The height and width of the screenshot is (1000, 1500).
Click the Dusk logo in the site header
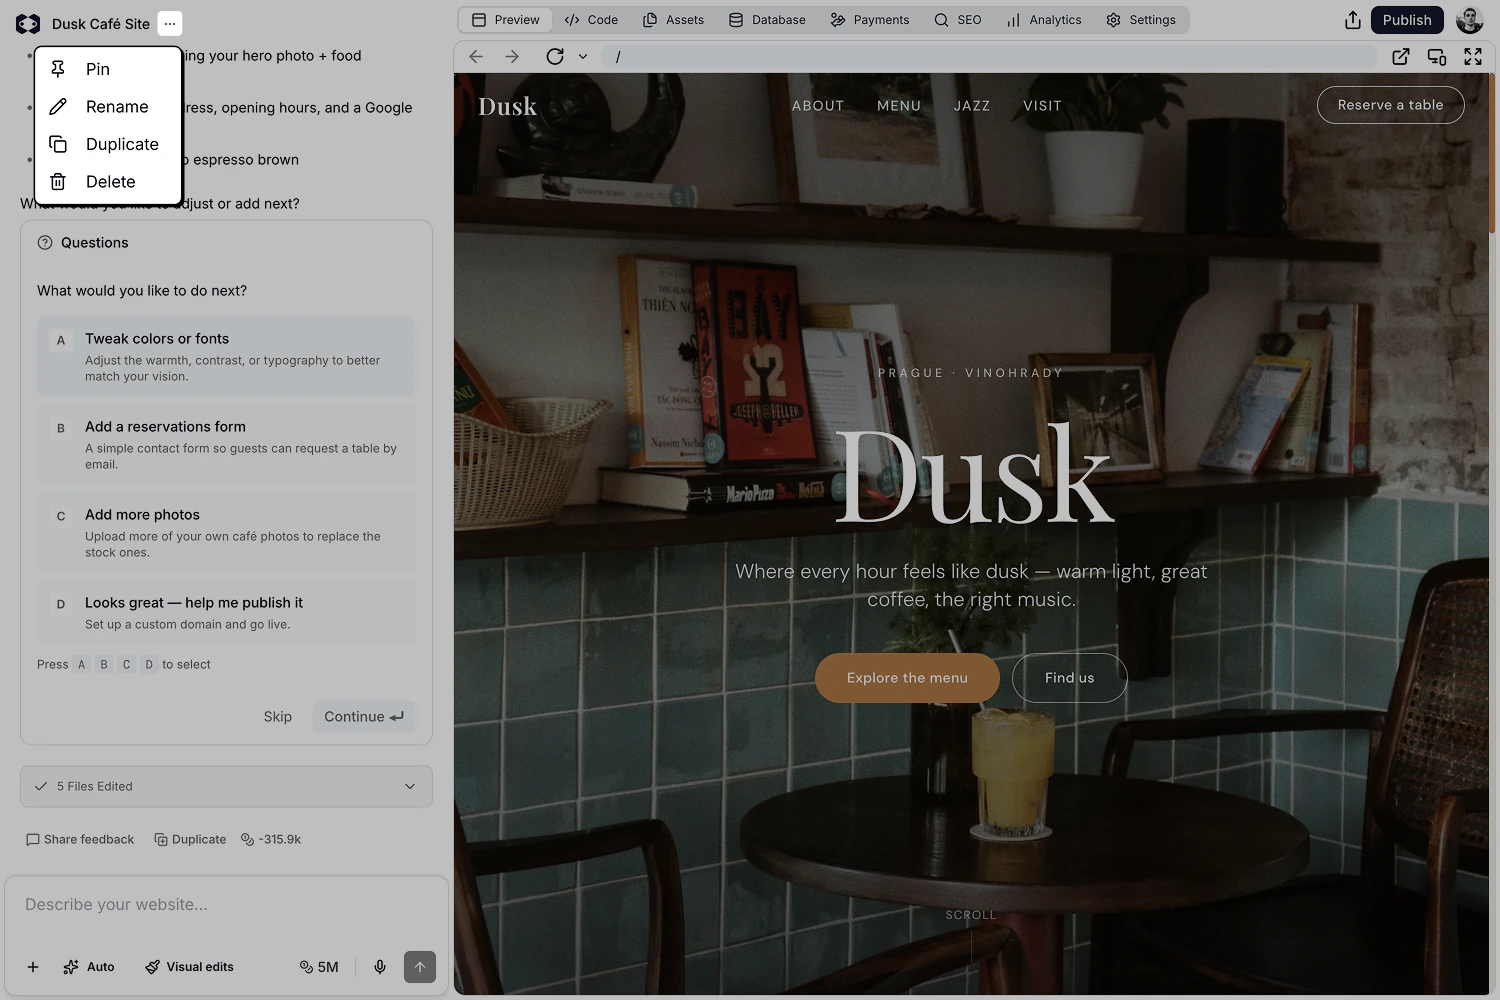pos(508,106)
